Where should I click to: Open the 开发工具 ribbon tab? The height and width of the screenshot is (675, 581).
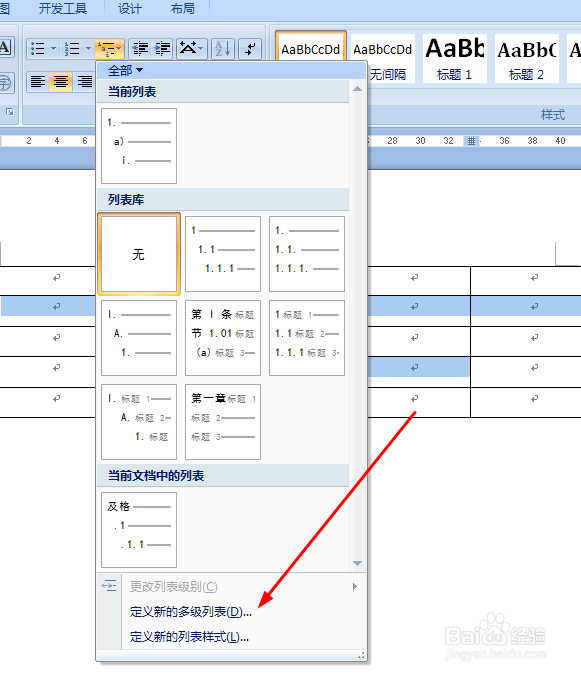[63, 9]
